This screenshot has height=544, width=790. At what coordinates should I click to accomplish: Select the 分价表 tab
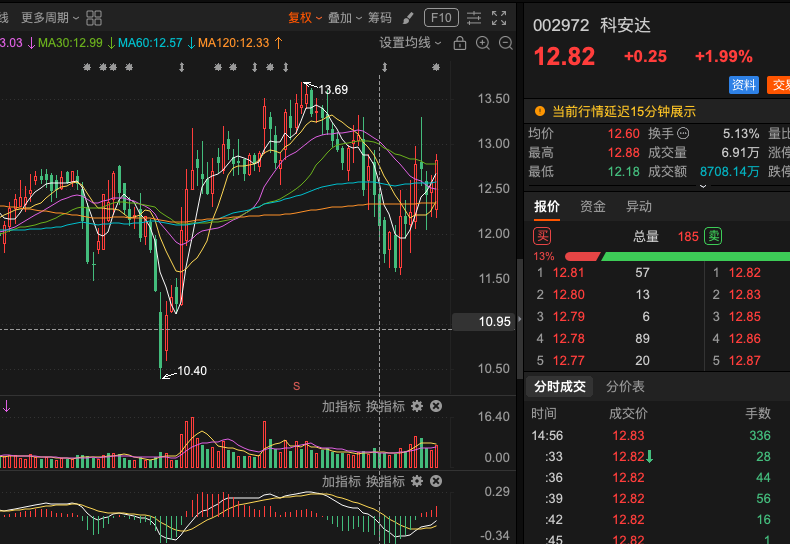(x=625, y=387)
